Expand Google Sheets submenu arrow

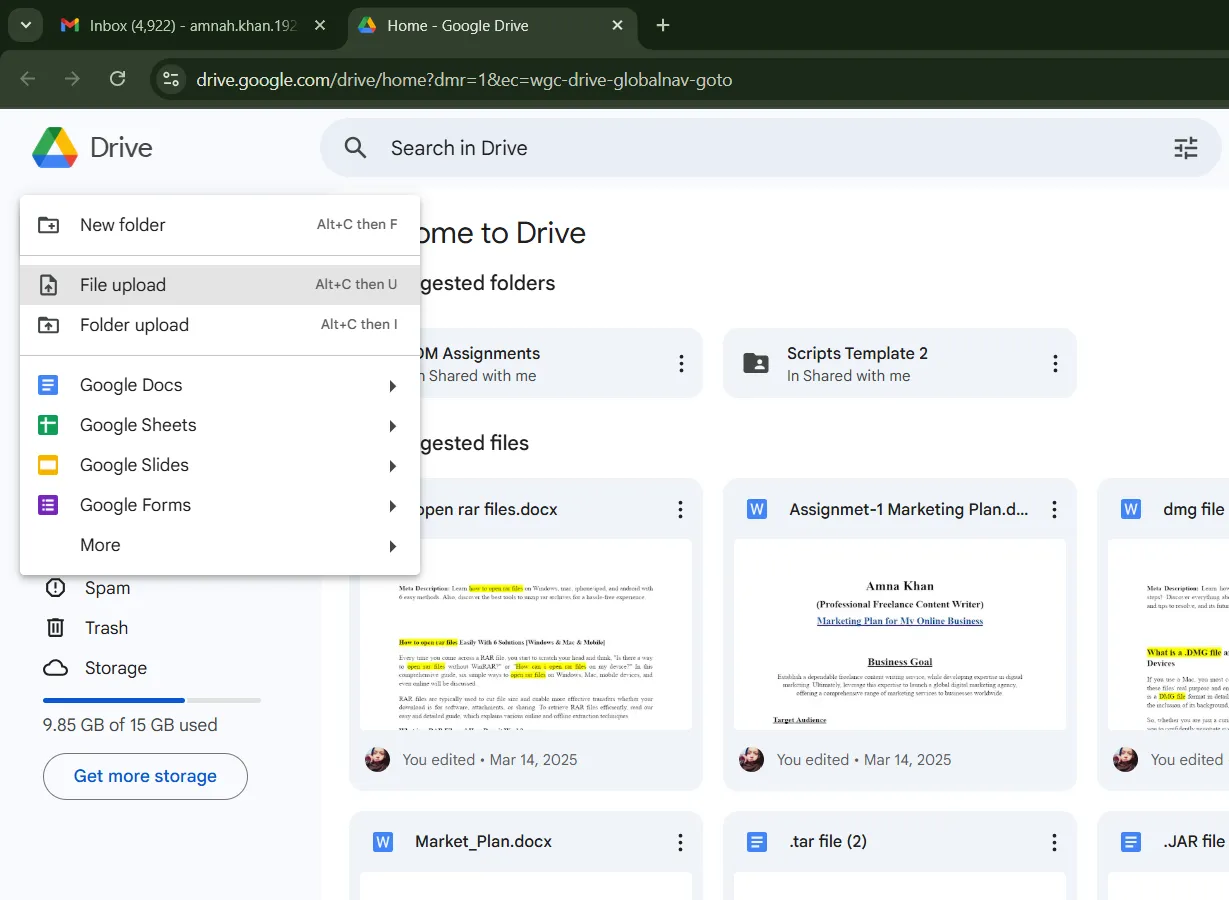[393, 426]
